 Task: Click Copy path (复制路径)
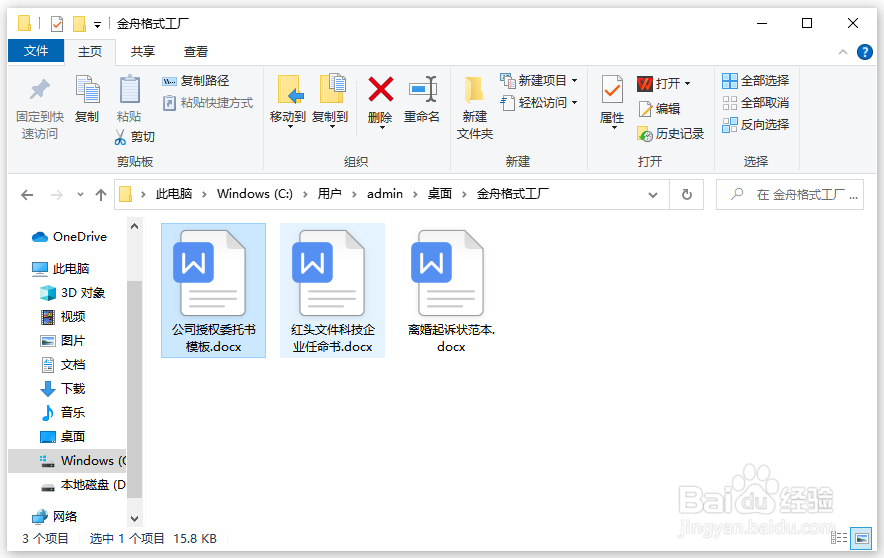196,81
